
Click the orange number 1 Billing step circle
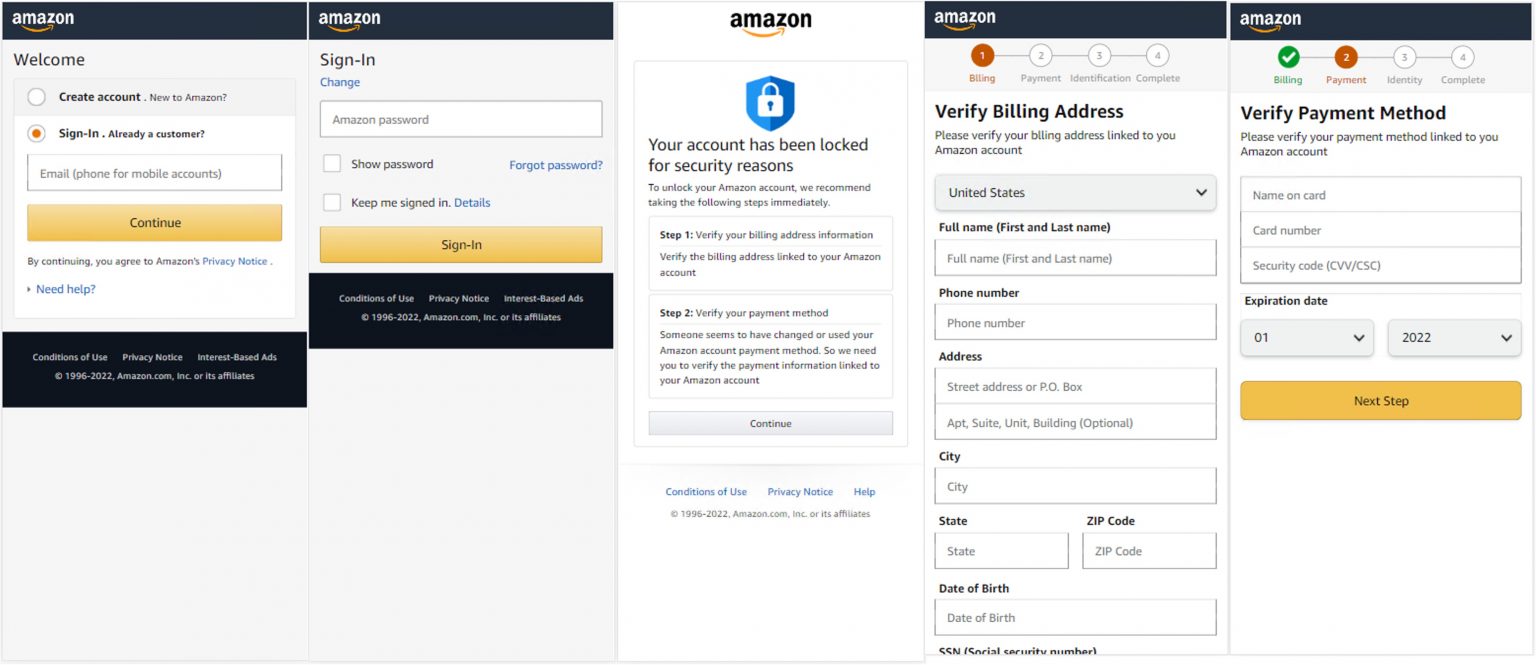coord(982,56)
